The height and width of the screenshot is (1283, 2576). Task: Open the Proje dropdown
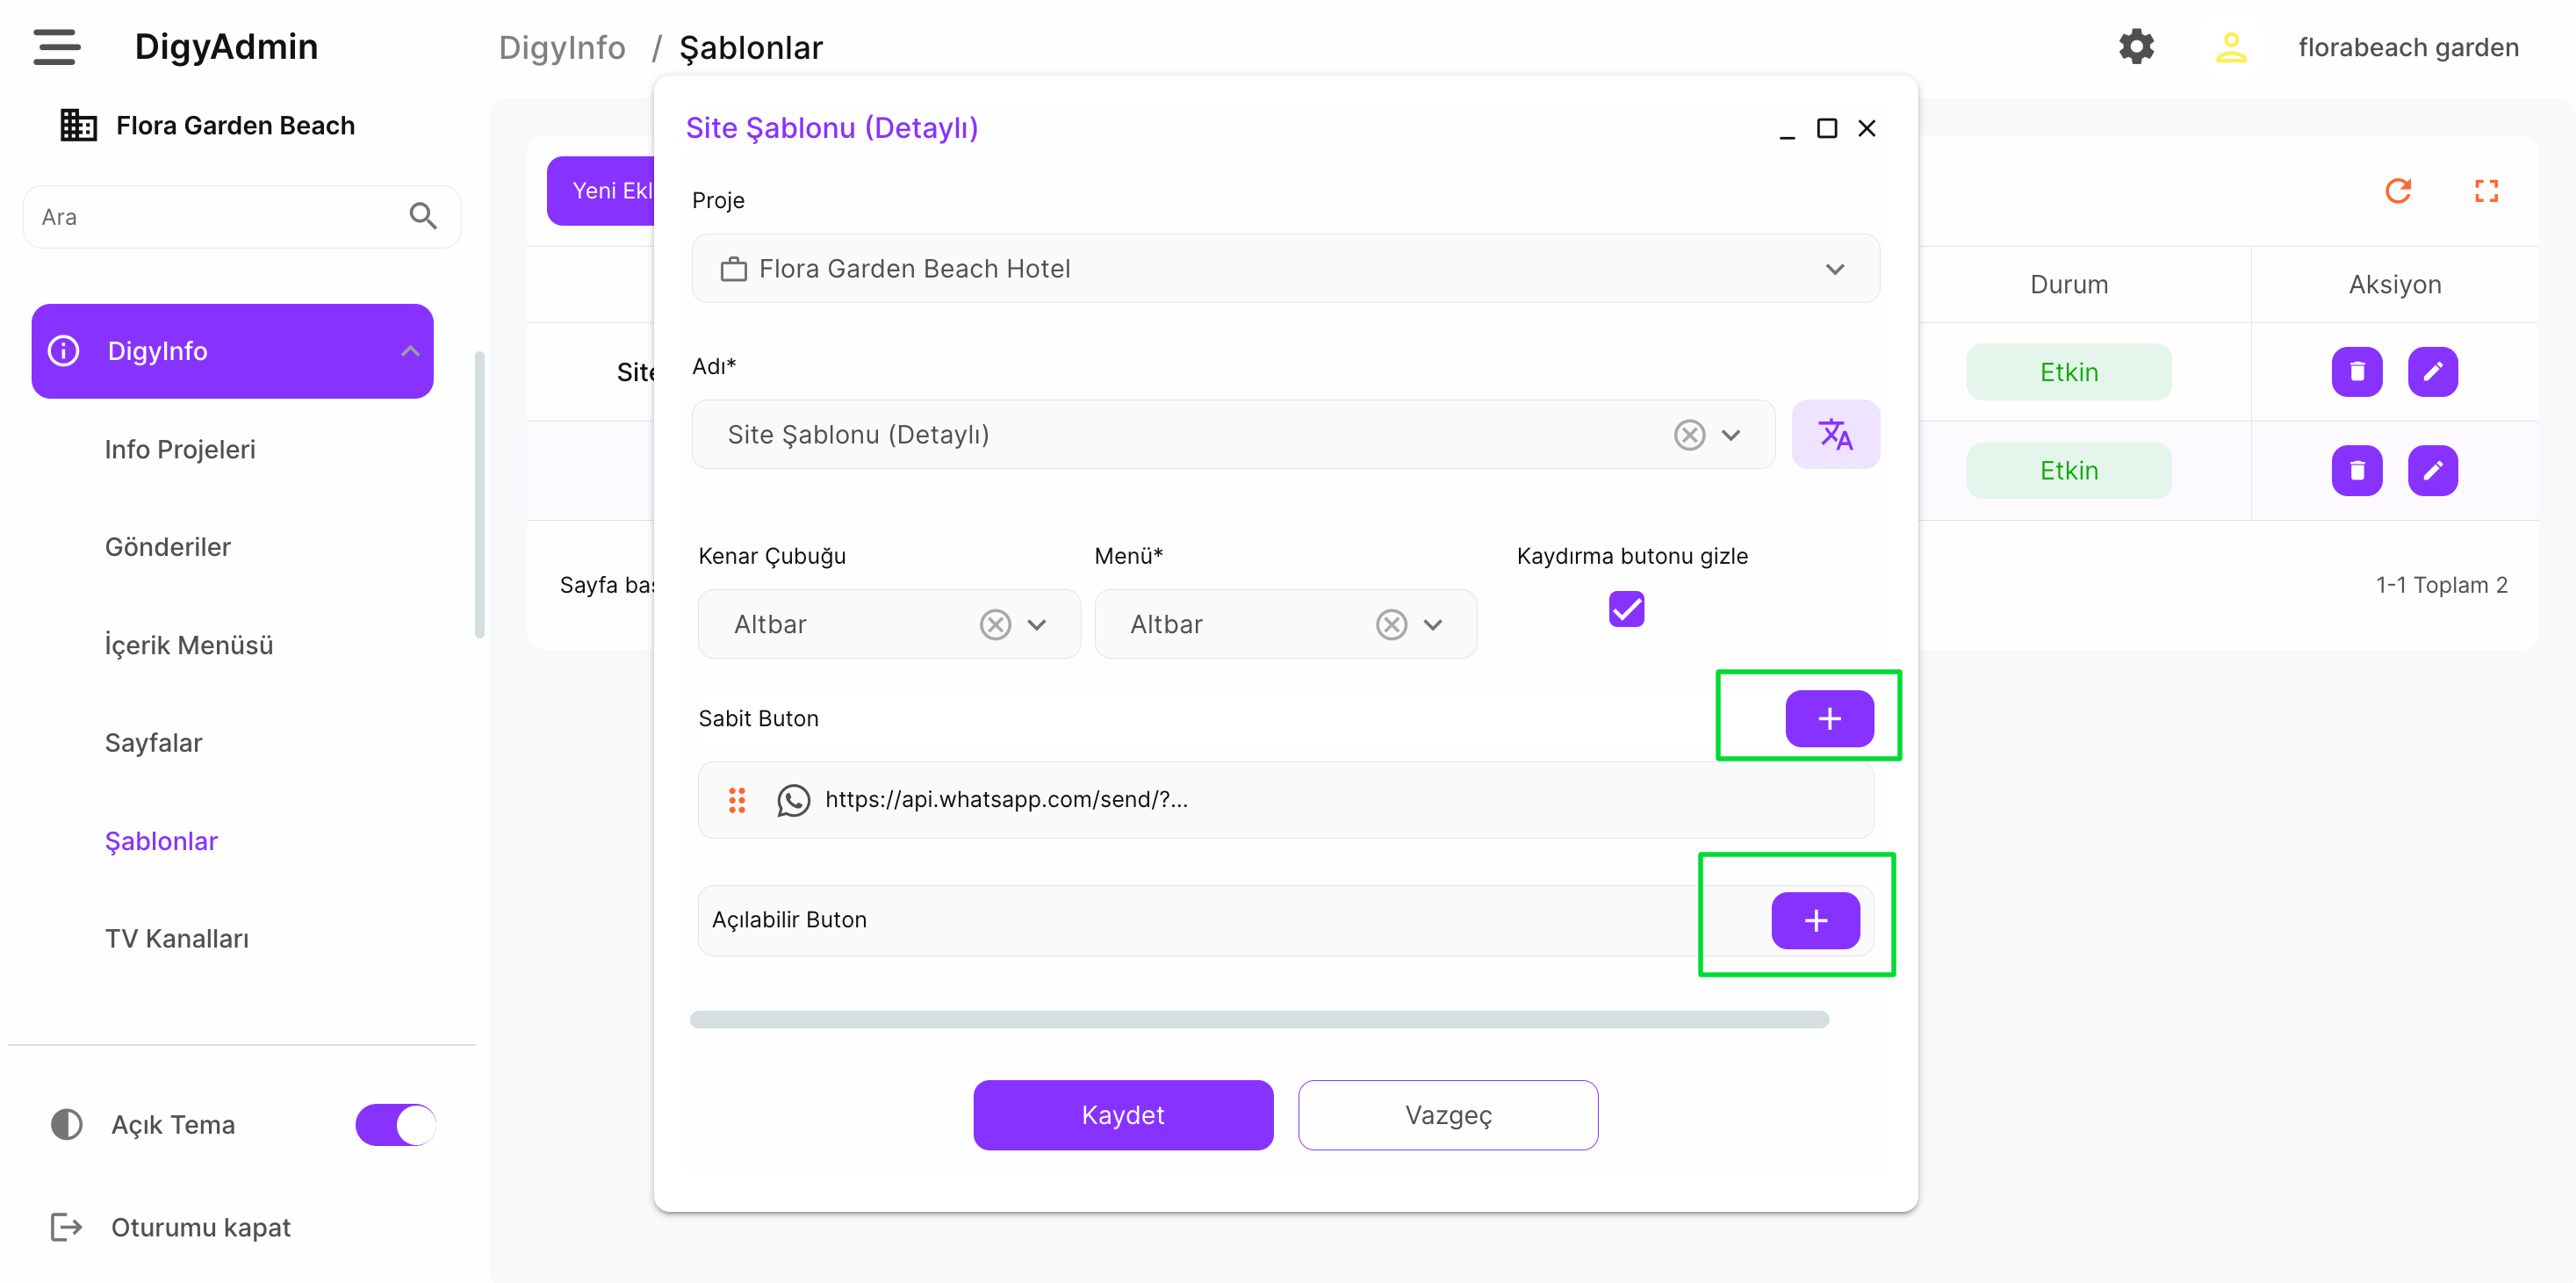[1285, 269]
